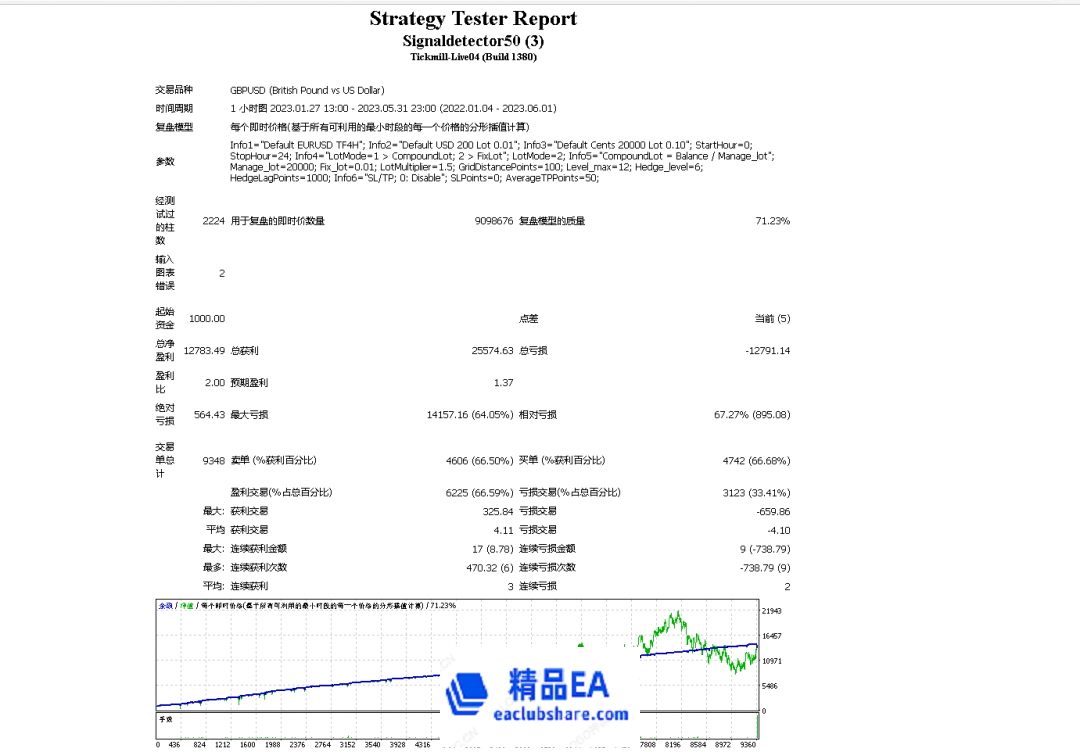Select gross profit value 25574.63
This screenshot has width=1080, height=752.
(492, 351)
